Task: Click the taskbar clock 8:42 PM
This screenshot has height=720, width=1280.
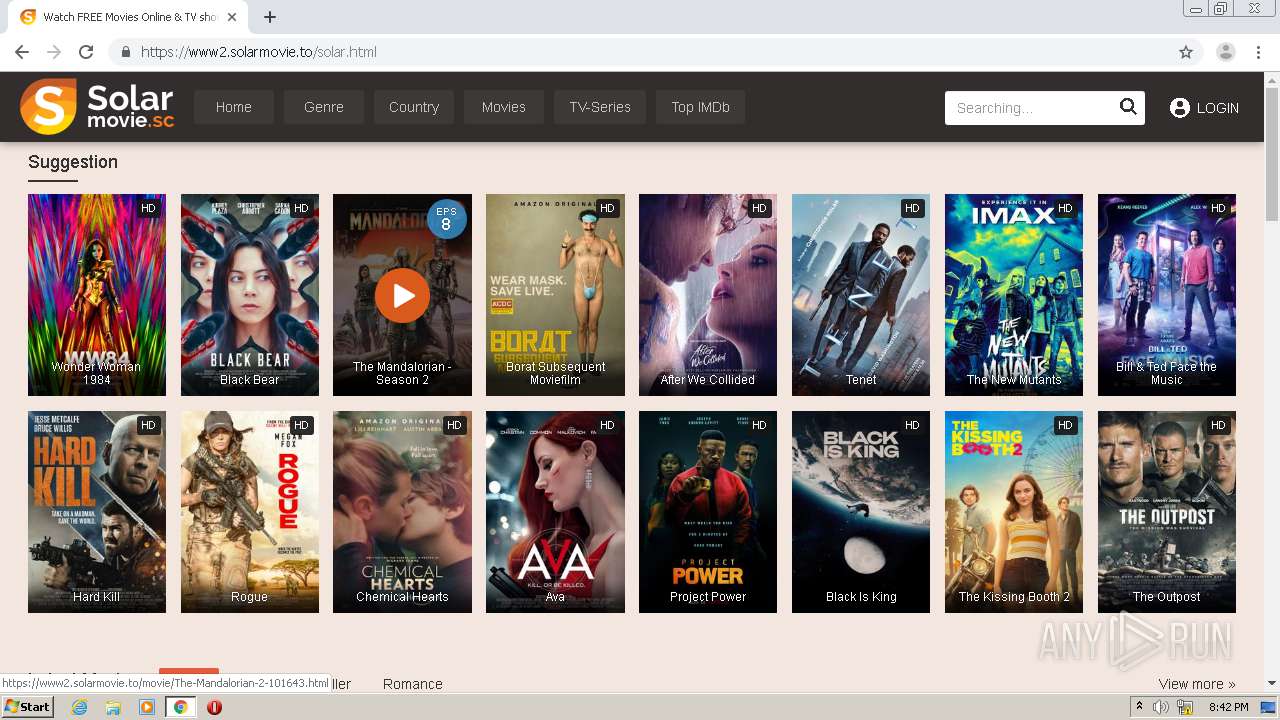Action: pyautogui.click(x=1228, y=707)
